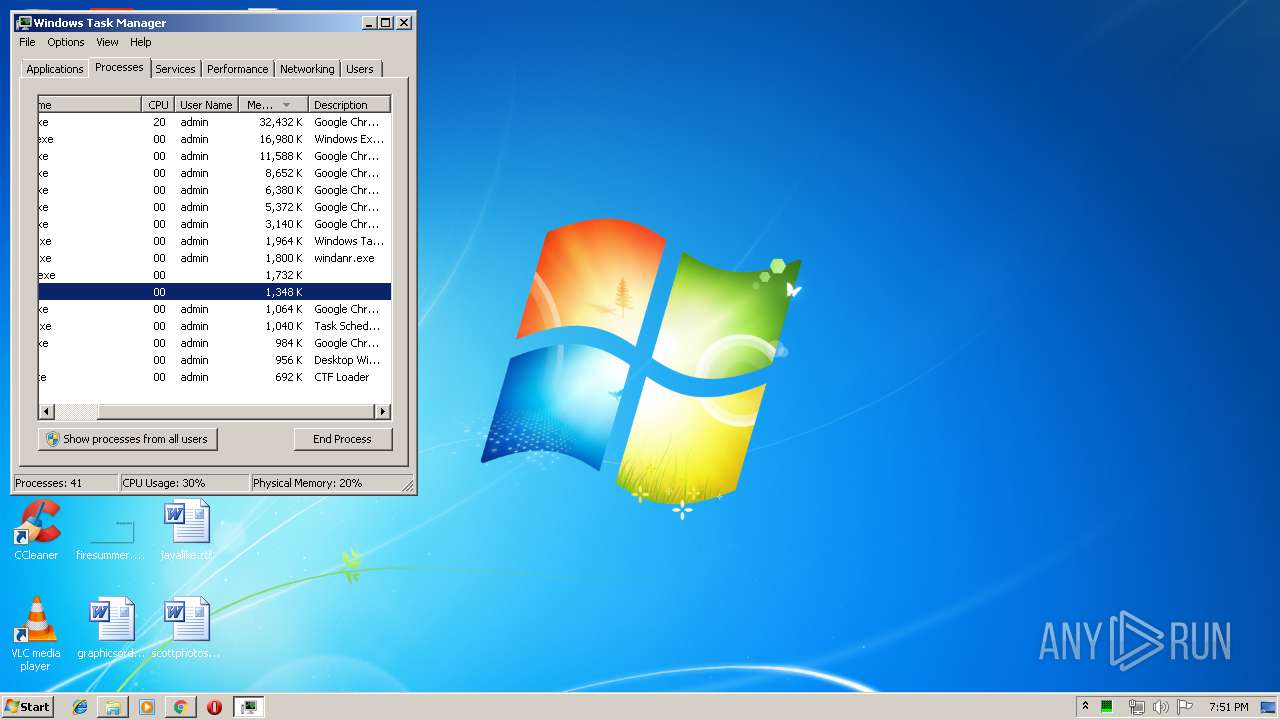1280x720 pixels.
Task: Sort by CPU column header
Action: pos(158,104)
